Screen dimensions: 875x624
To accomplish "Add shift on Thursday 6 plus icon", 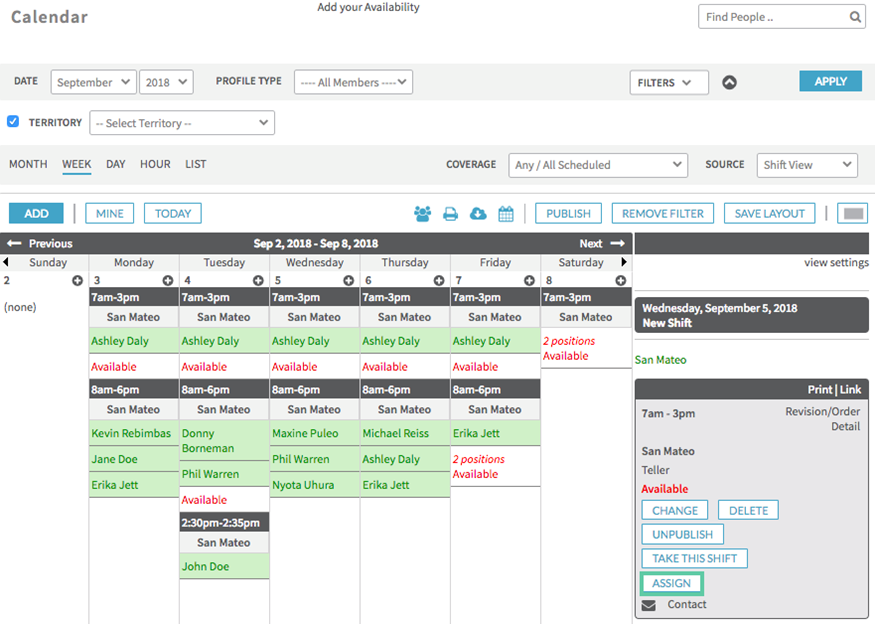I will [x=439, y=280].
